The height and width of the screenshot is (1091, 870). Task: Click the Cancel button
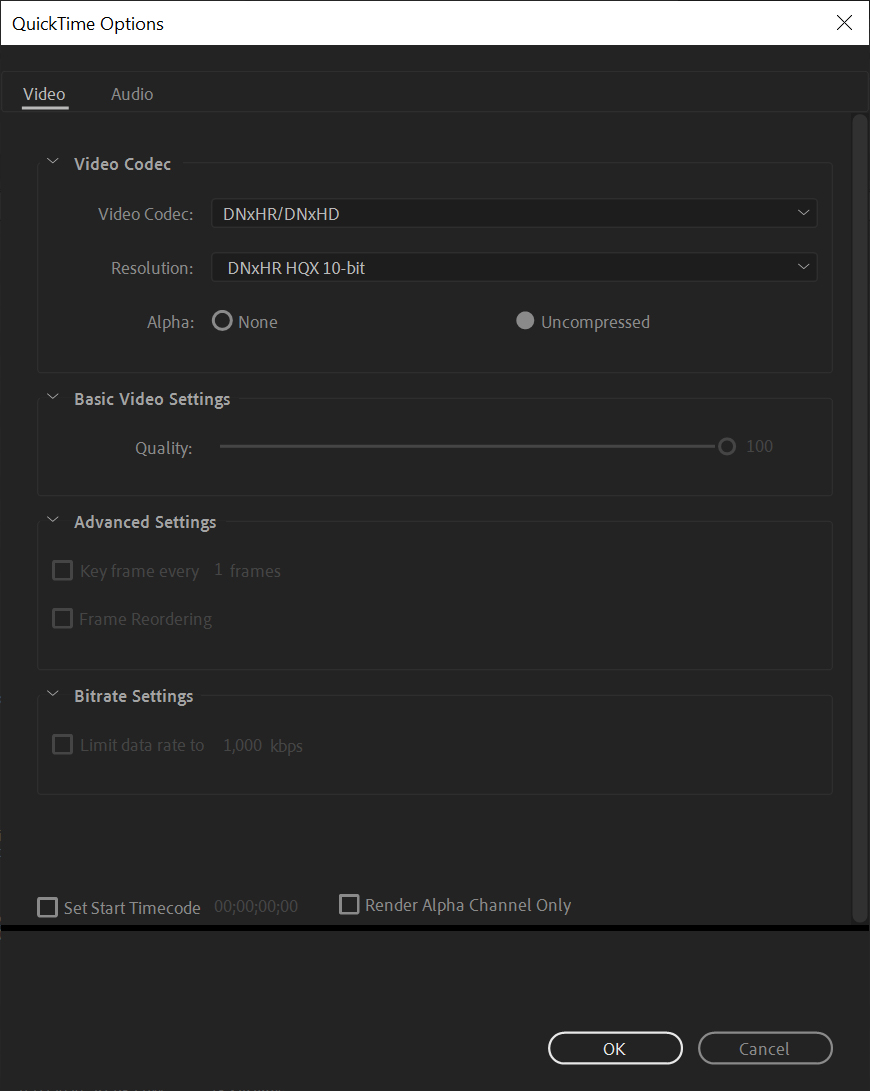pyautogui.click(x=764, y=1048)
